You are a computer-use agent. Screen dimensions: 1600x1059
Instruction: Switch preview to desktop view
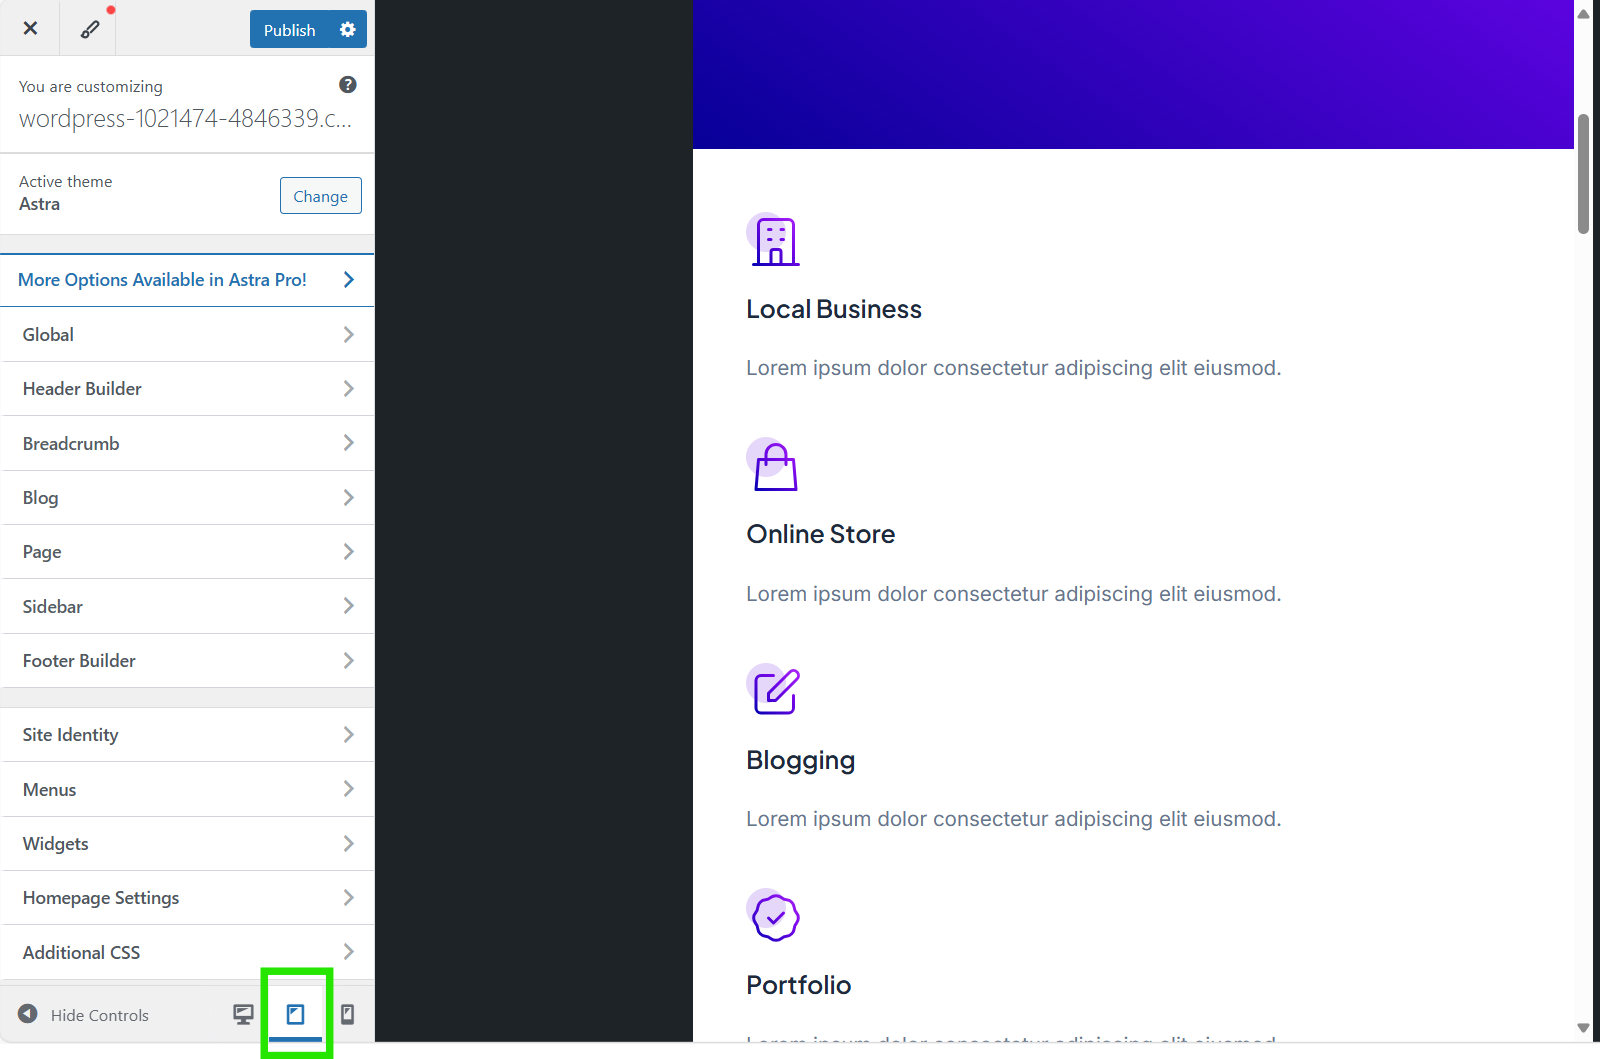point(242,1014)
